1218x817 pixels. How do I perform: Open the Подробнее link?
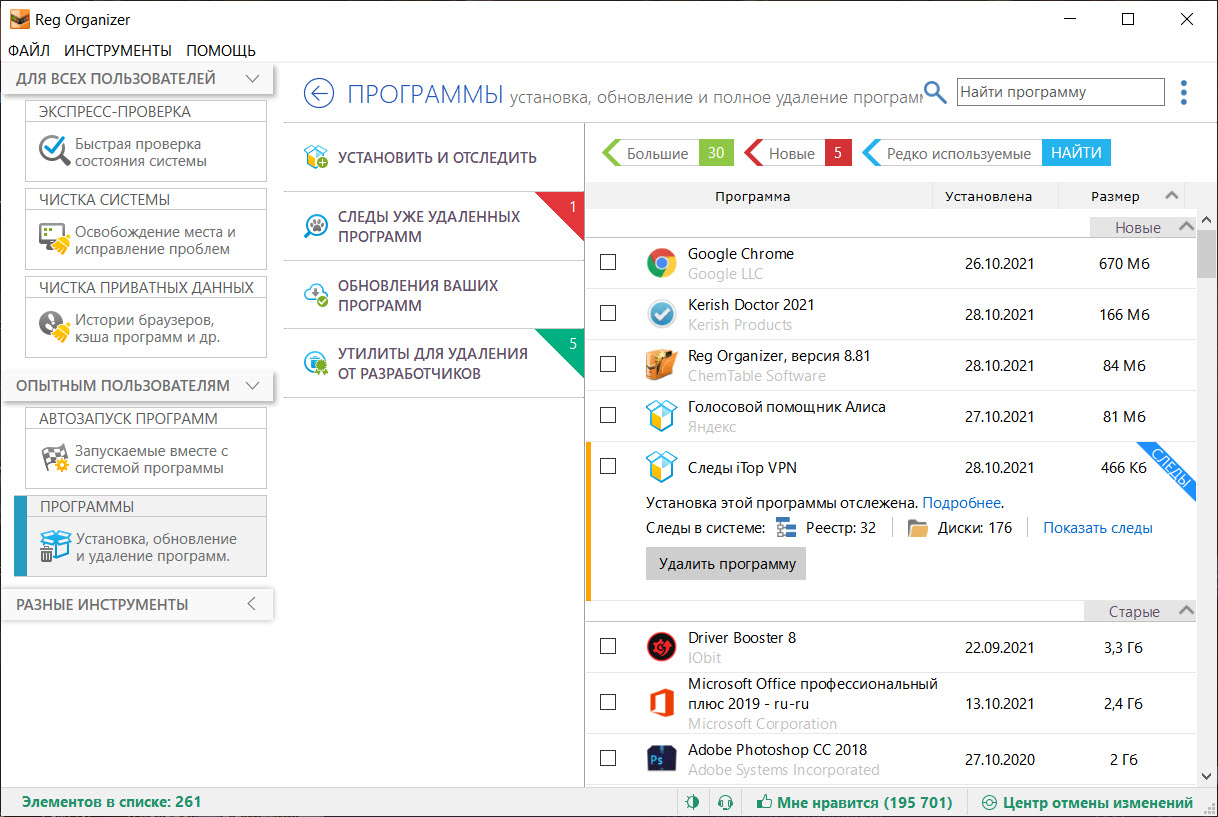tap(961, 502)
